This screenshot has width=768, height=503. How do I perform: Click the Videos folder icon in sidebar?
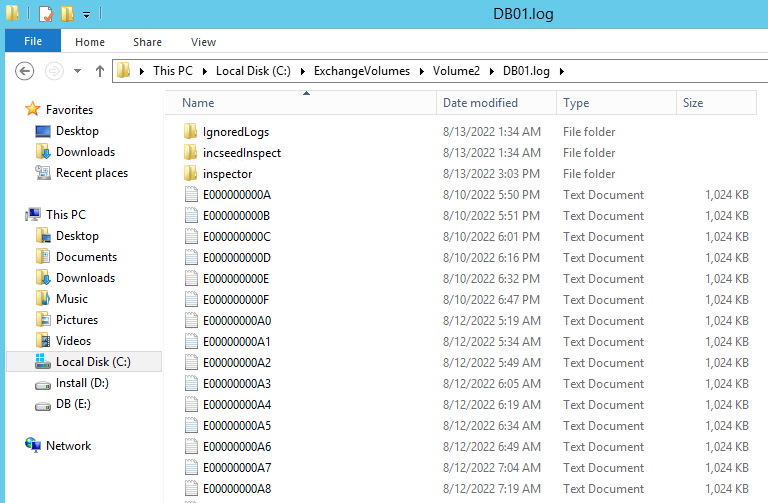click(43, 340)
